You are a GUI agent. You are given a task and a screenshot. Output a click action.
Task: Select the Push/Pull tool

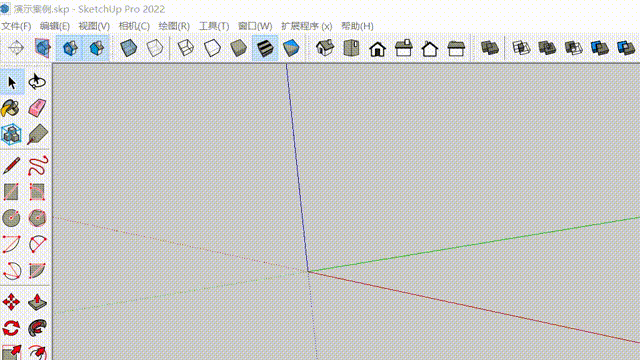(38, 302)
